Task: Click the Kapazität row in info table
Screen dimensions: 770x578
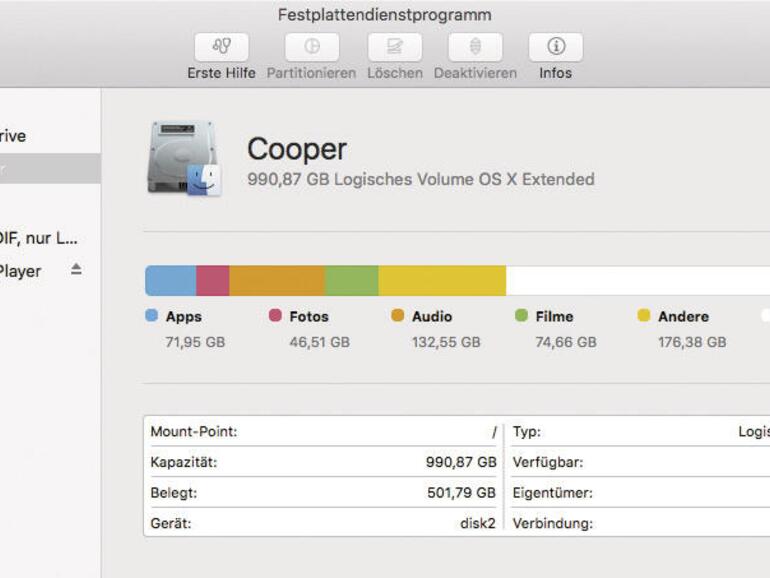Action: [x=323, y=462]
